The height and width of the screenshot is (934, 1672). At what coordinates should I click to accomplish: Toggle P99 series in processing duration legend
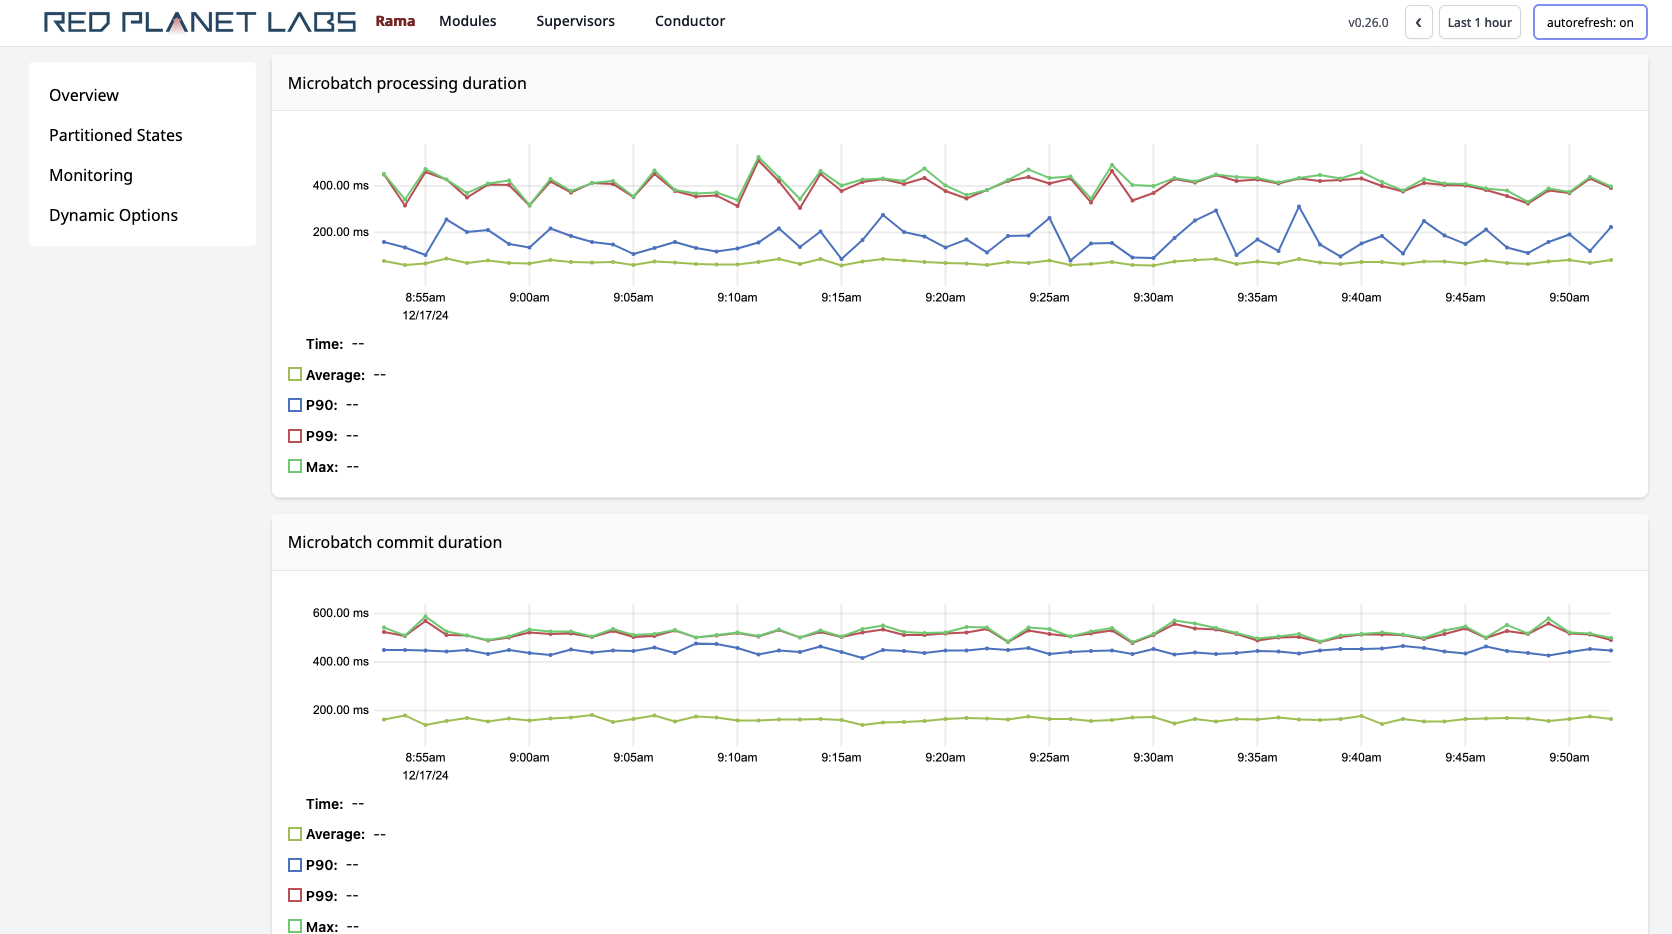(295, 436)
